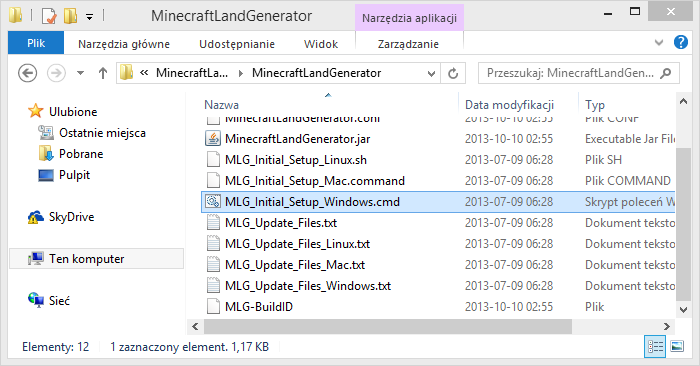Expand the breadcrumb arrow after MinecraftLa...
Image resolution: width=700 pixels, height=366 pixels.
[241, 73]
